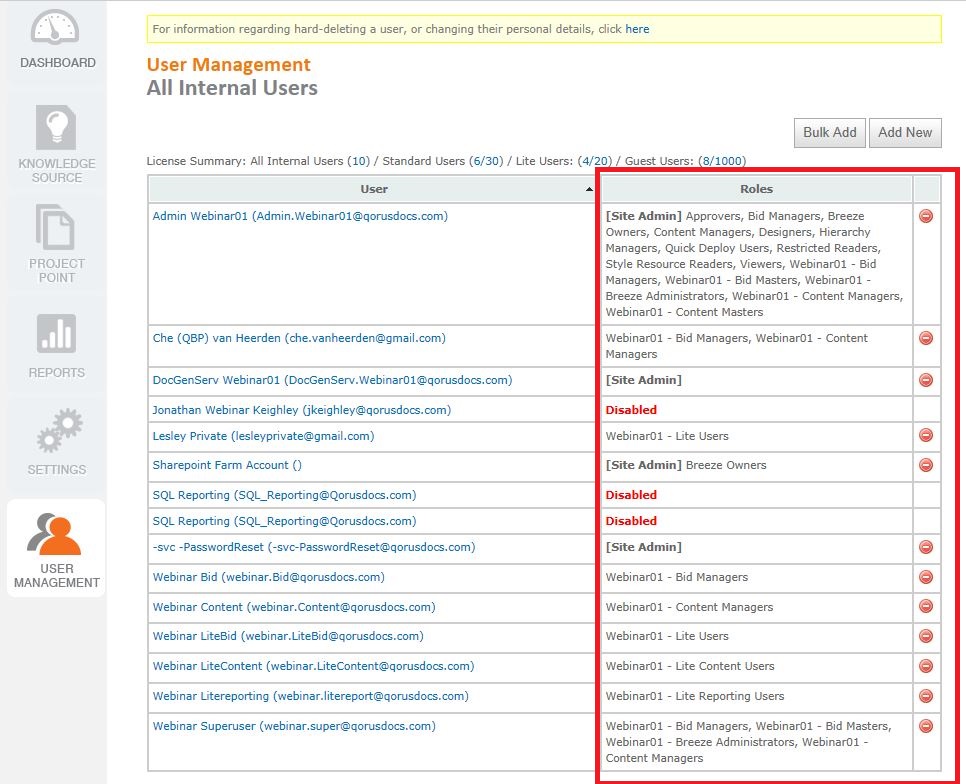Screen dimensions: 966x784
Task: Open the Dashboard section in the sidebar
Action: (57, 40)
